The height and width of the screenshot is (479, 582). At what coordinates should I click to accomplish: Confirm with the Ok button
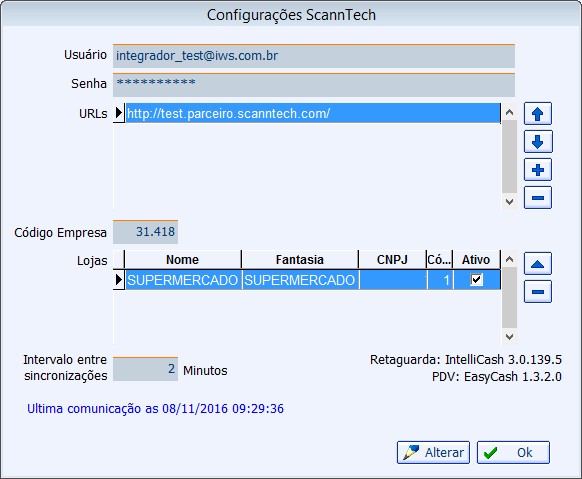(513, 452)
